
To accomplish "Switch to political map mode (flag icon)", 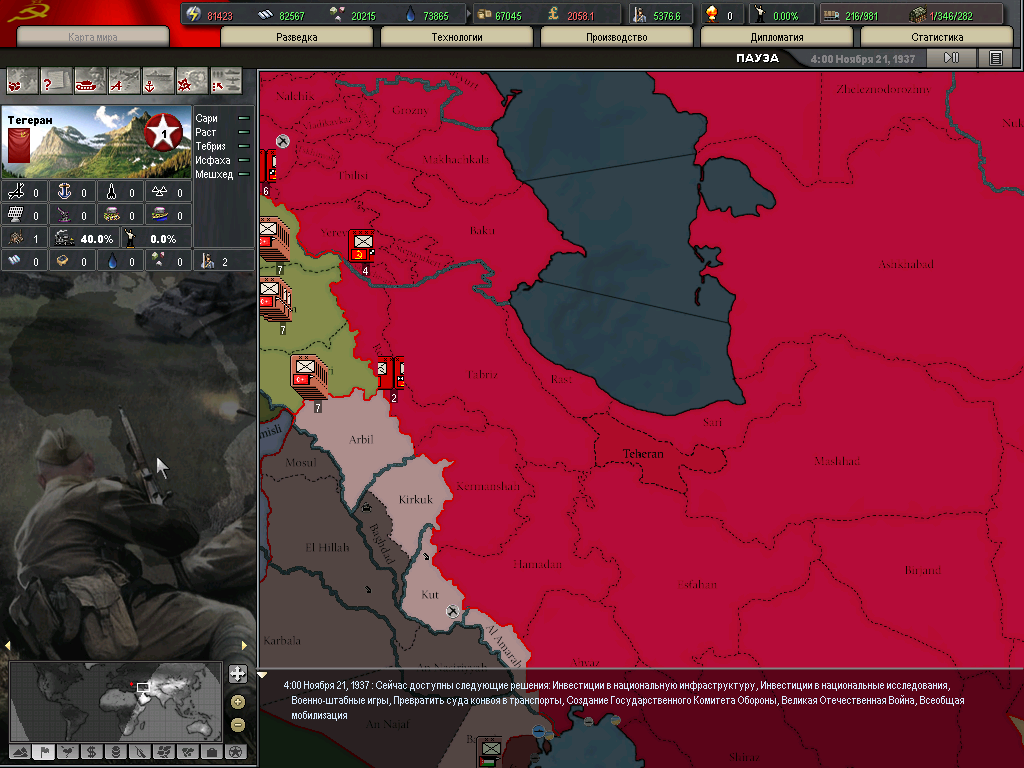I will (44, 752).
